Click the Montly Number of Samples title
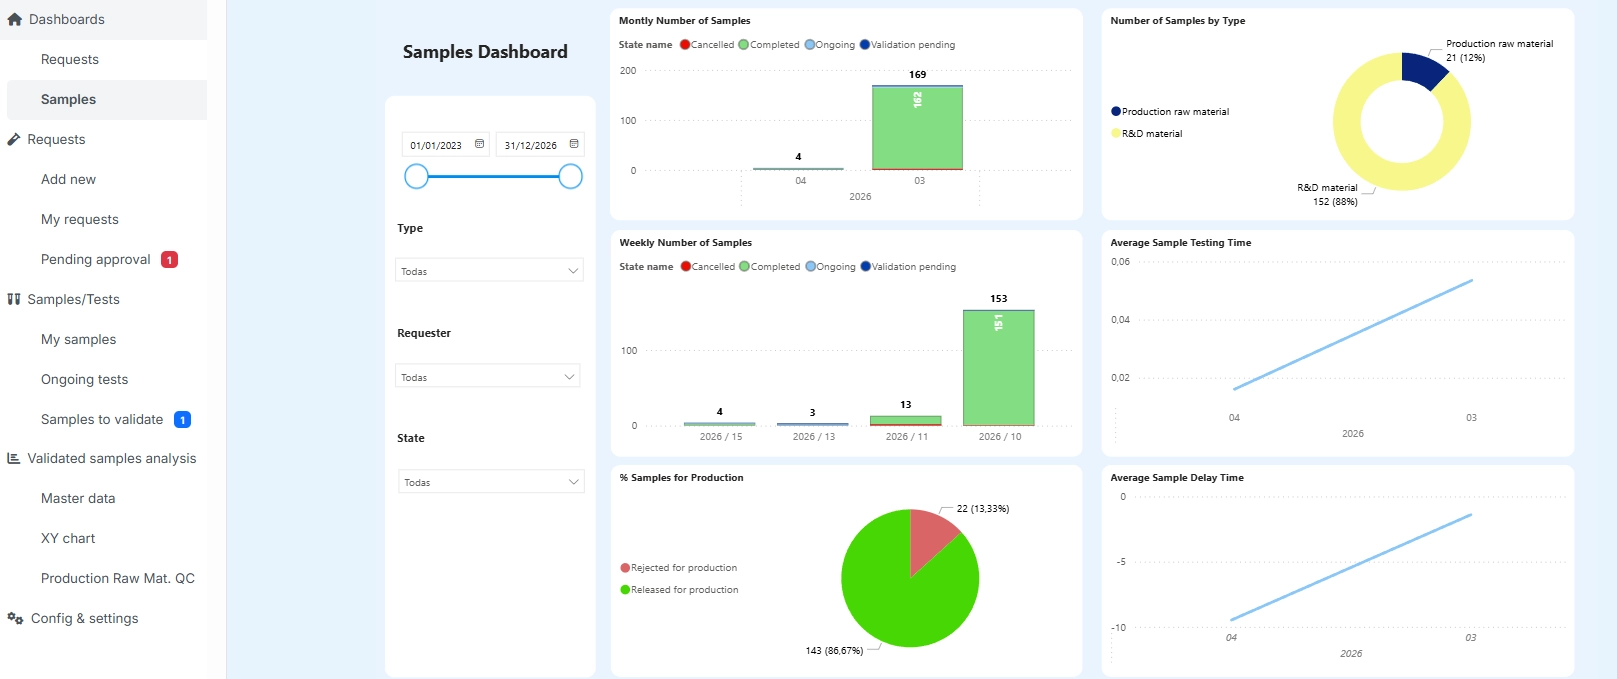The image size is (1617, 679). click(x=685, y=21)
